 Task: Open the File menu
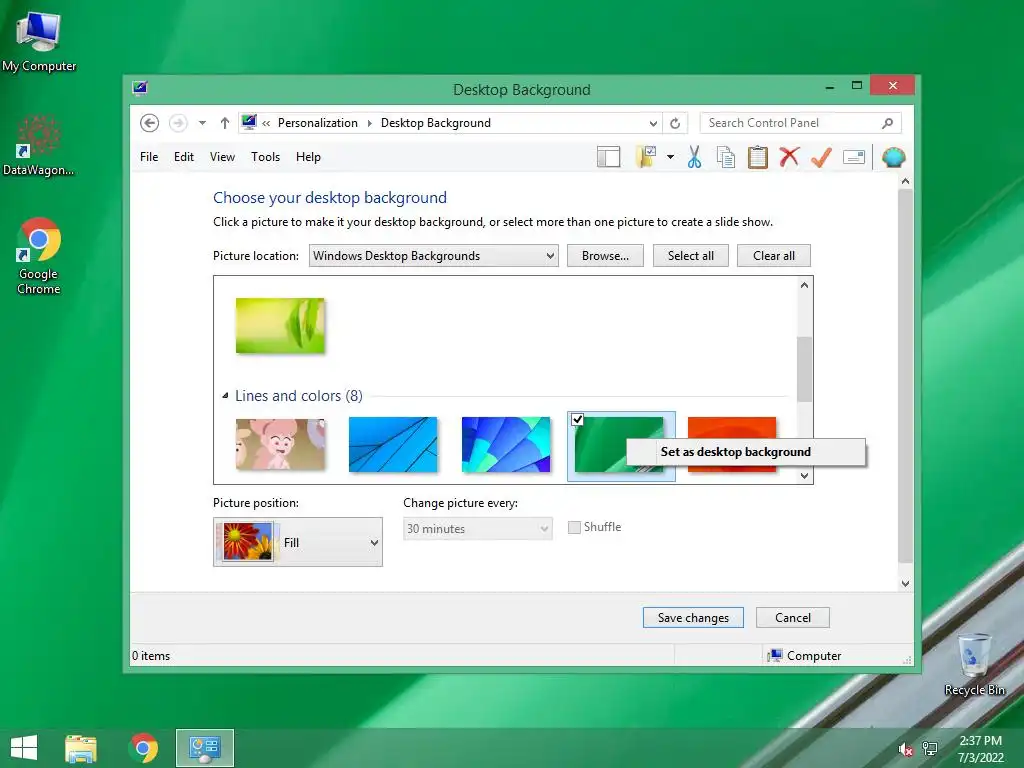[x=149, y=157]
